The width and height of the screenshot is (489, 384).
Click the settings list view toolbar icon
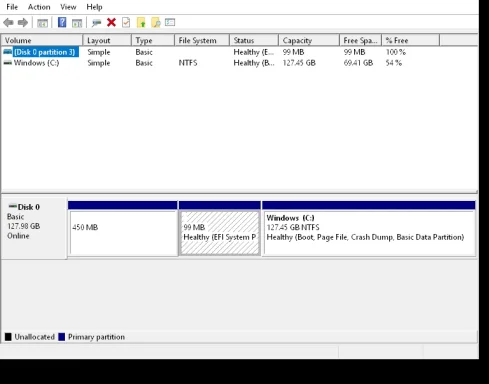coord(170,22)
